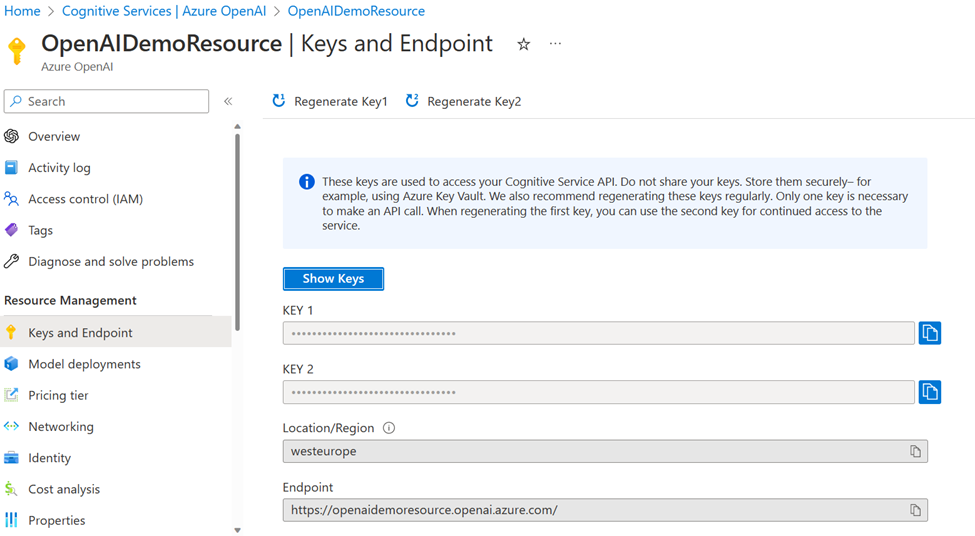Click the Identity briefcase icon

click(x=11, y=458)
